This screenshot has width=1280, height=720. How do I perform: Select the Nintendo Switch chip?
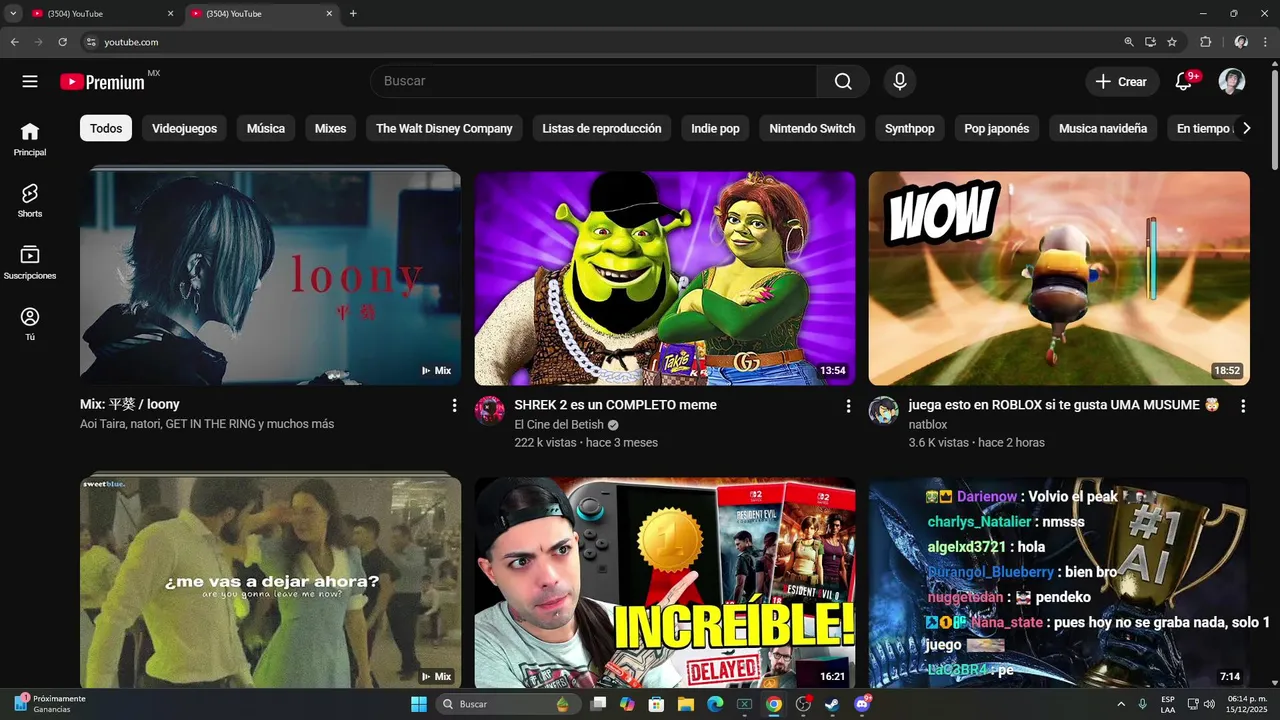812,128
